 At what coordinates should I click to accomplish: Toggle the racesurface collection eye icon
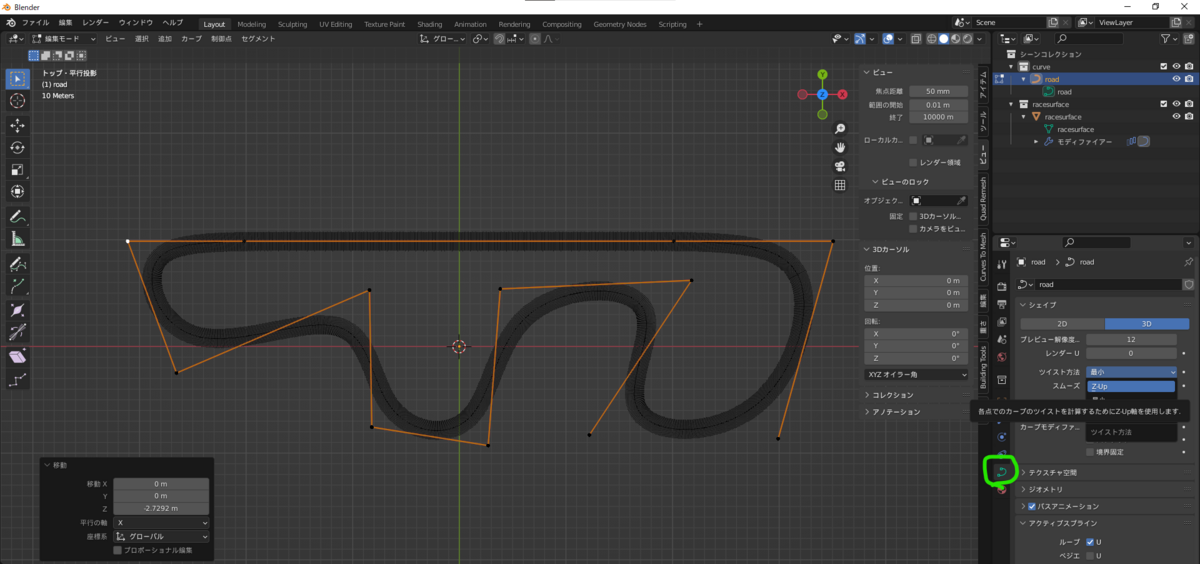1176,104
